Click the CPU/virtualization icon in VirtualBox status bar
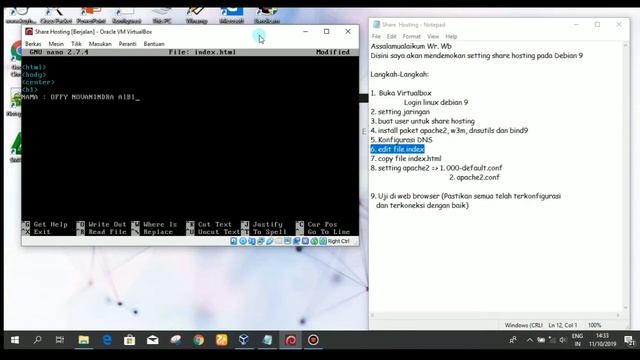This screenshot has height=360, width=640. (305, 241)
